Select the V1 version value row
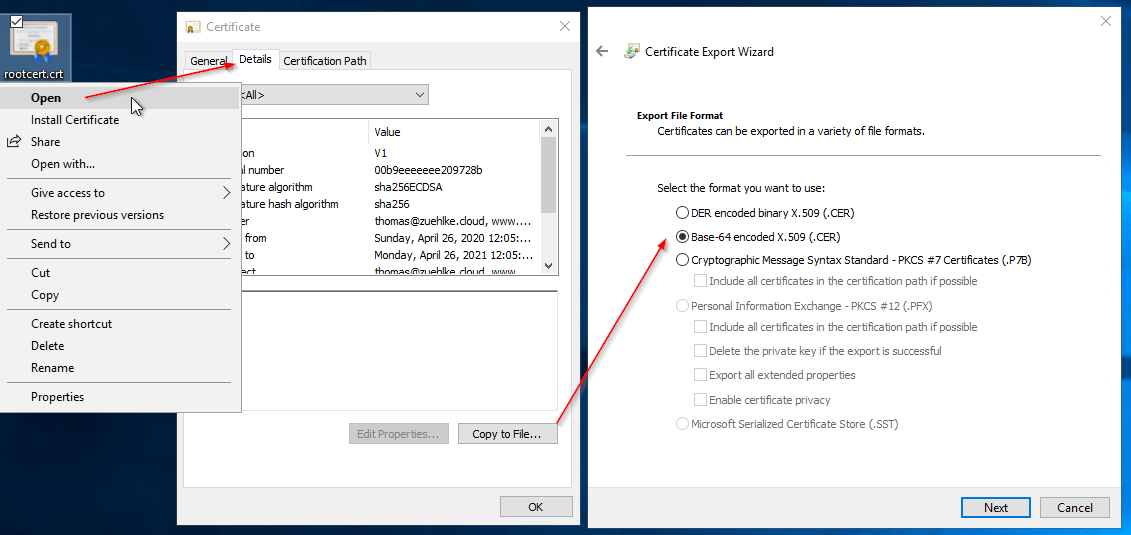The width and height of the screenshot is (1131, 535). (390, 153)
